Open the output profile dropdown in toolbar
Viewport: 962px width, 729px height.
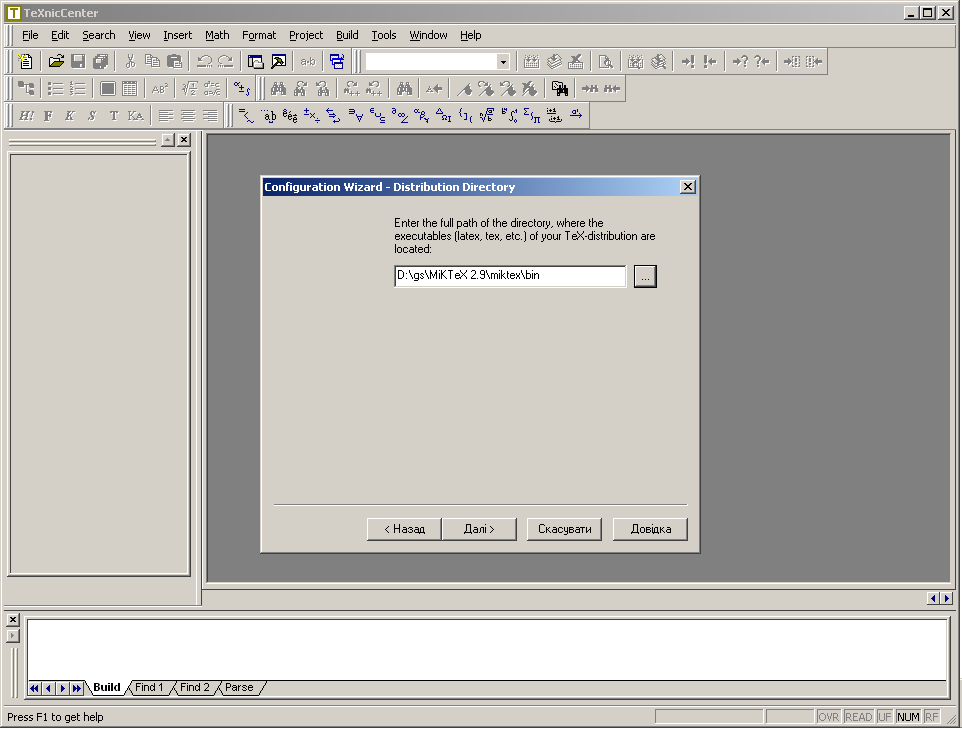pyautogui.click(x=503, y=62)
